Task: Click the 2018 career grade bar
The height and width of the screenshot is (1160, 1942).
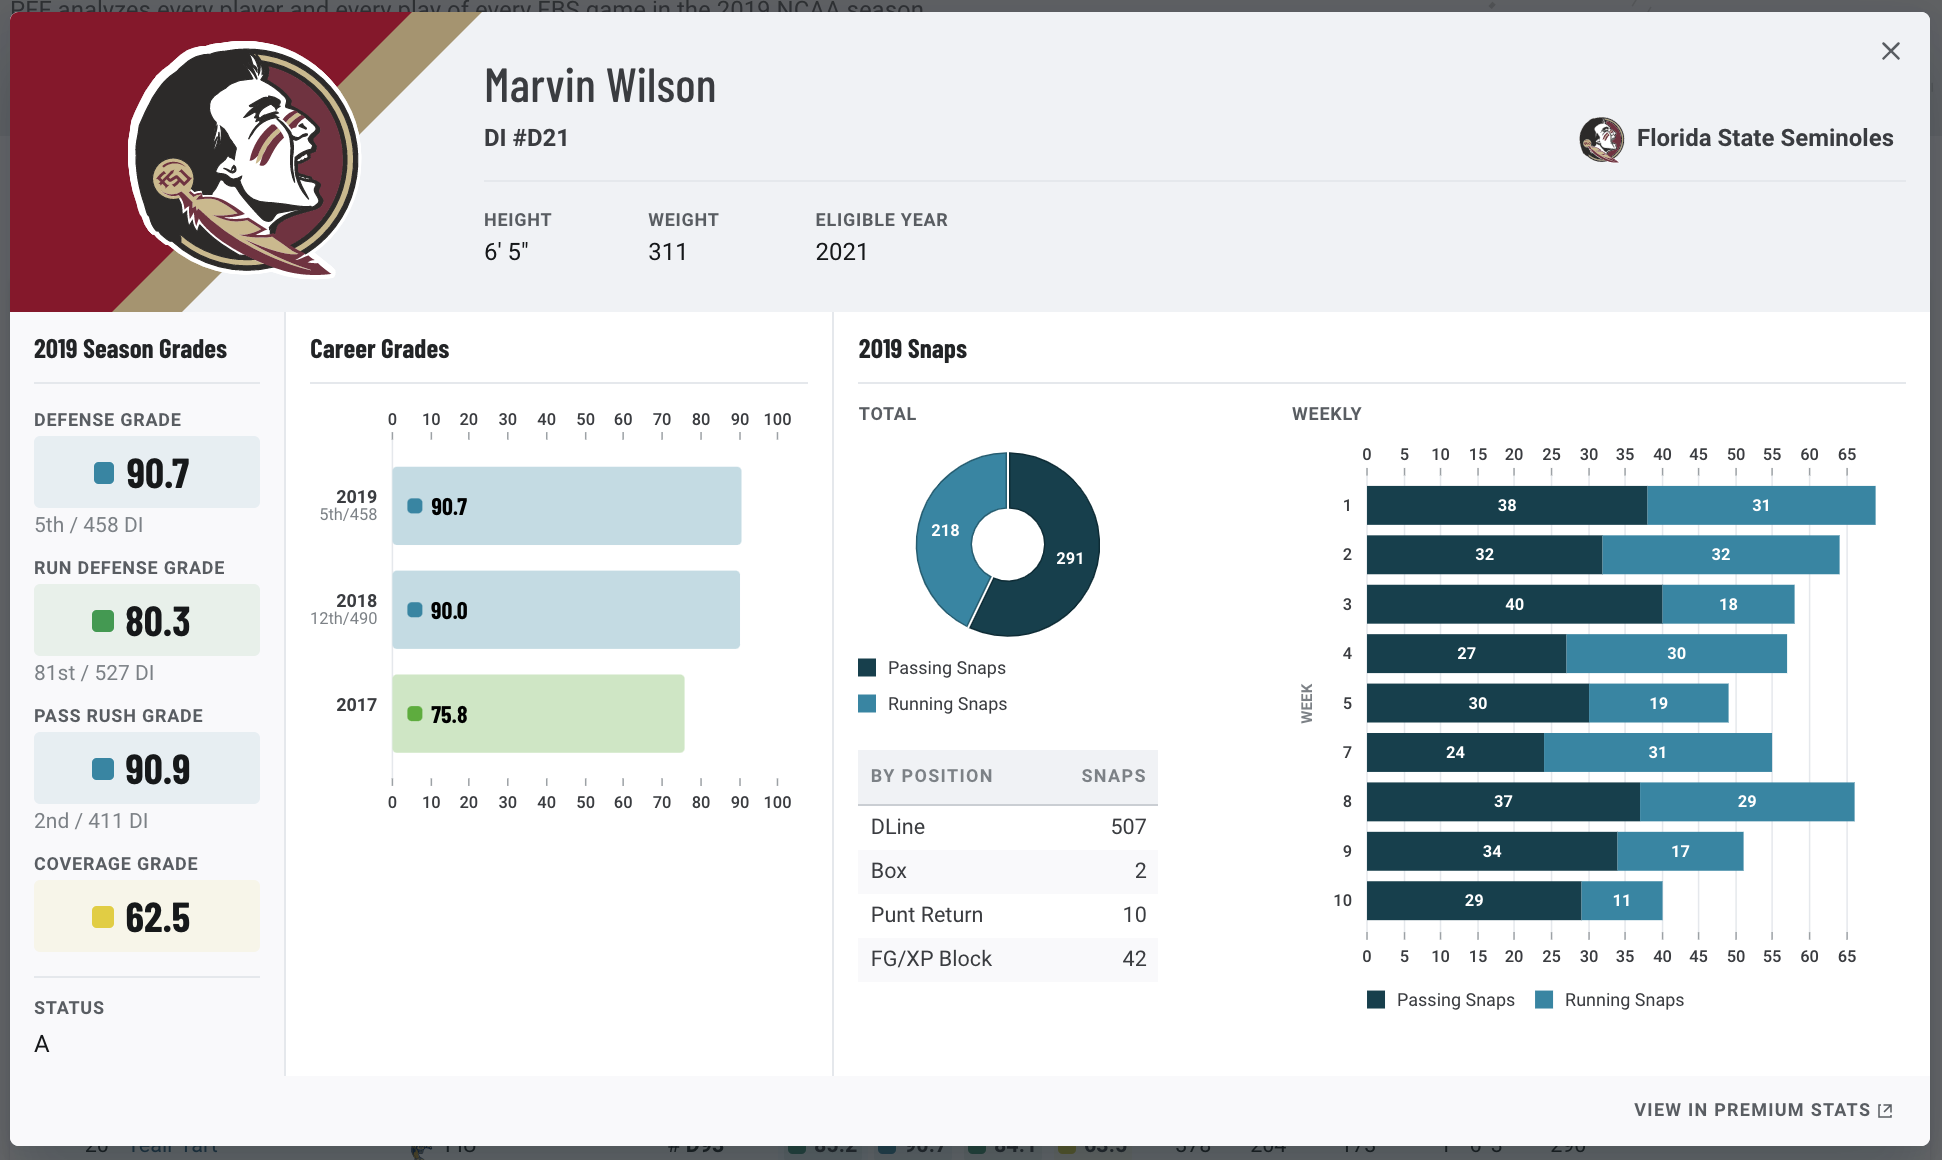Action: click(x=565, y=610)
